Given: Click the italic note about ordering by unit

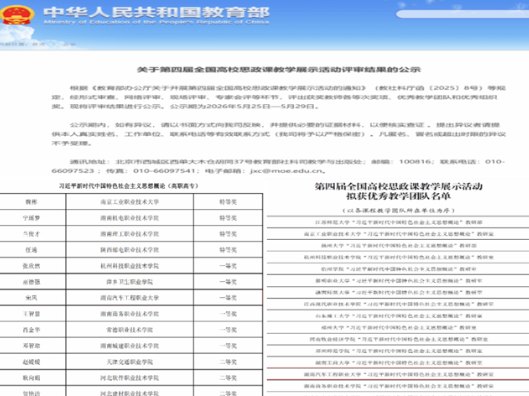Looking at the screenshot, I should click(x=398, y=210).
